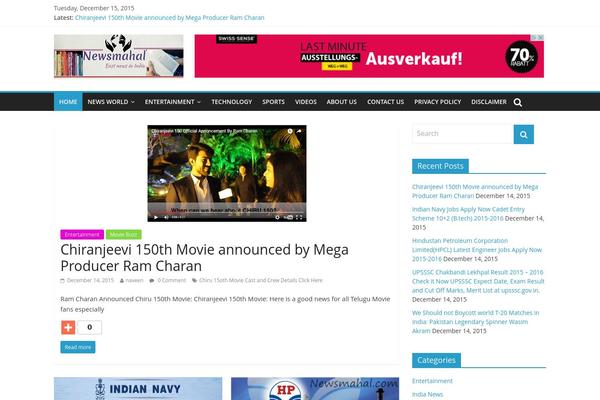This screenshot has height=400, width=600.
Task: Open Disclaimer page
Action: (x=489, y=102)
